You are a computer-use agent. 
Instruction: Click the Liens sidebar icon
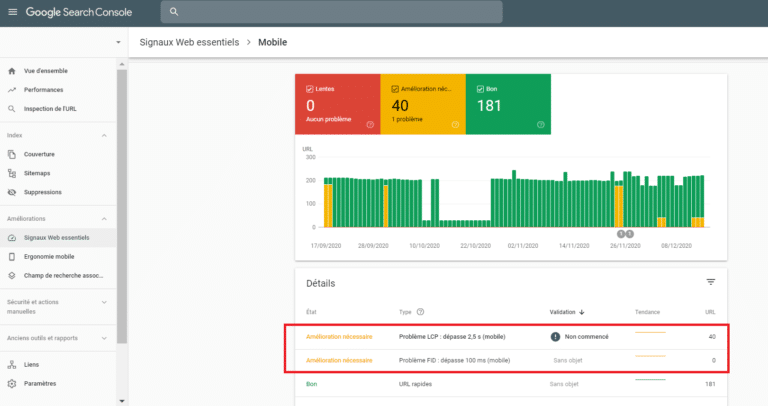pyautogui.click(x=12, y=365)
